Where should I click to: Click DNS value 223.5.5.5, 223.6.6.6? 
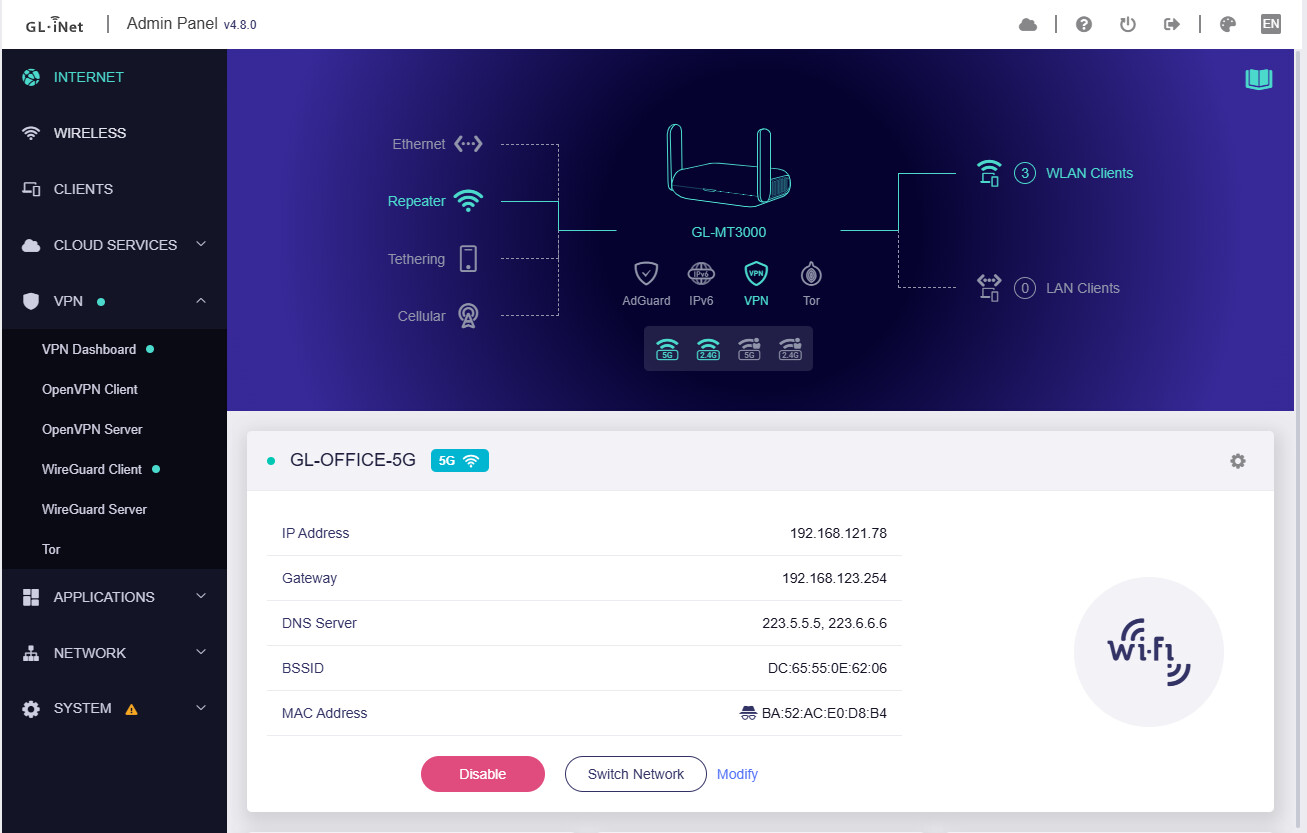pos(824,623)
